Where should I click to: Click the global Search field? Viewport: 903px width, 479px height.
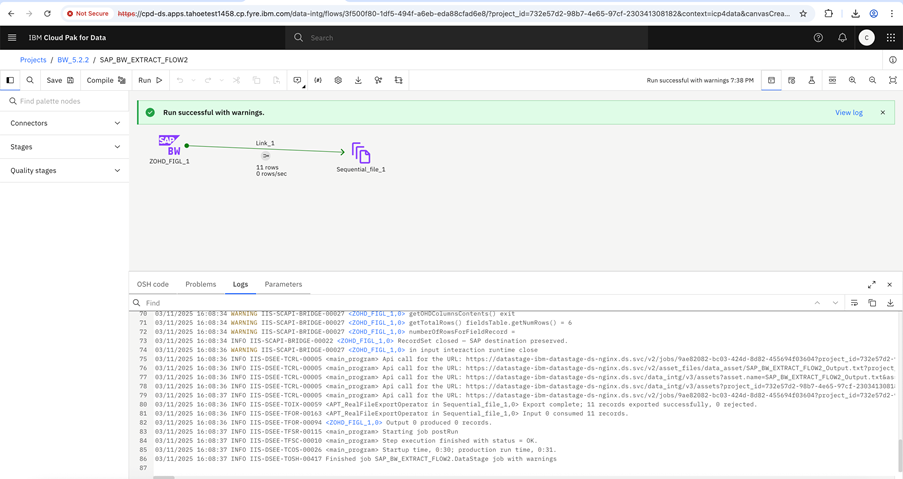pyautogui.click(x=466, y=37)
